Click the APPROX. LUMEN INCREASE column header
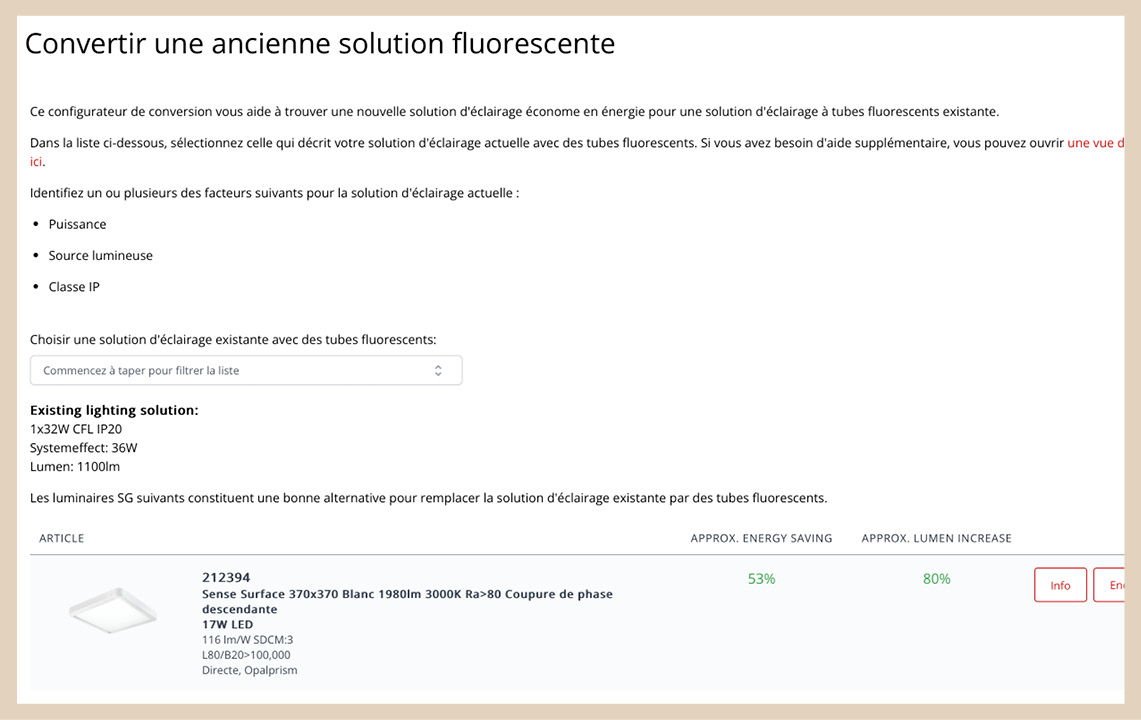 [937, 538]
